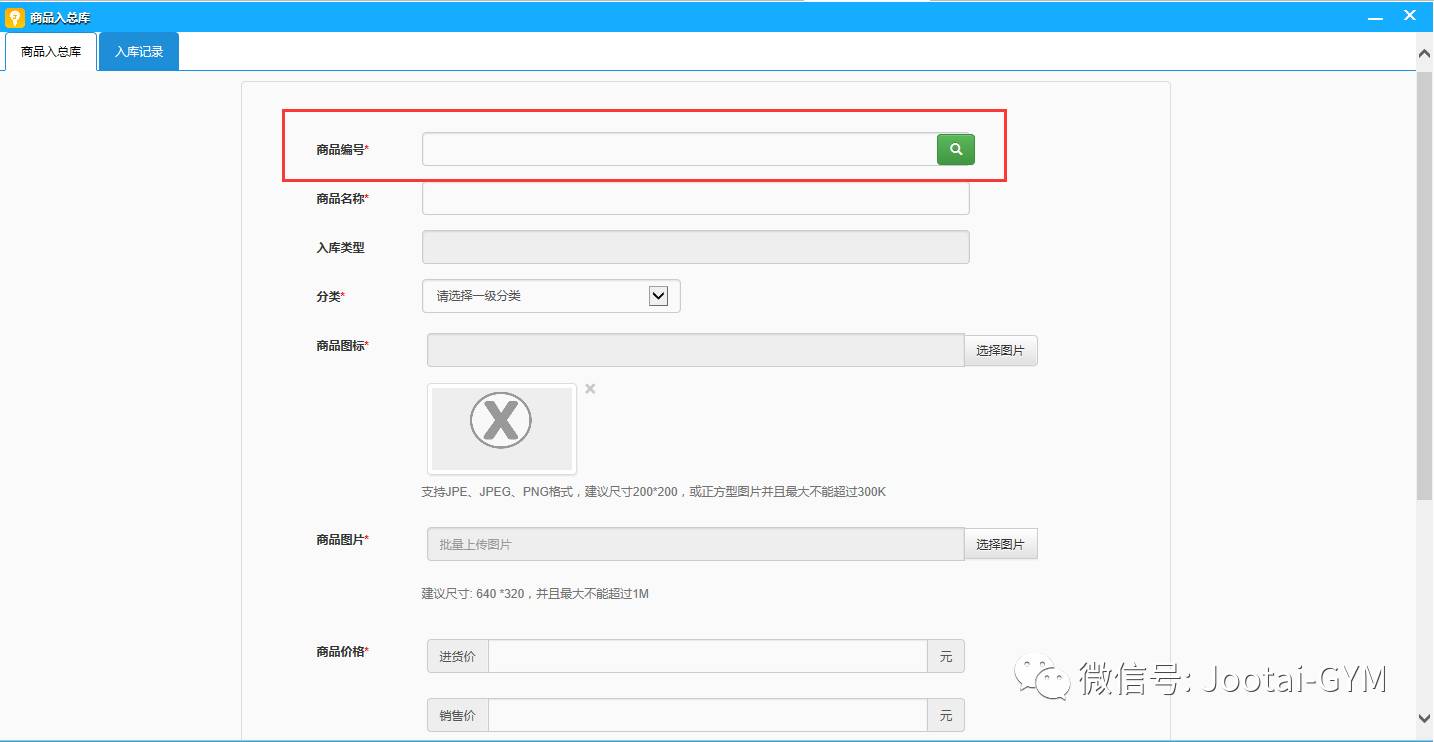
Task: Click the scrollbar up arrow
Action: point(1425,53)
